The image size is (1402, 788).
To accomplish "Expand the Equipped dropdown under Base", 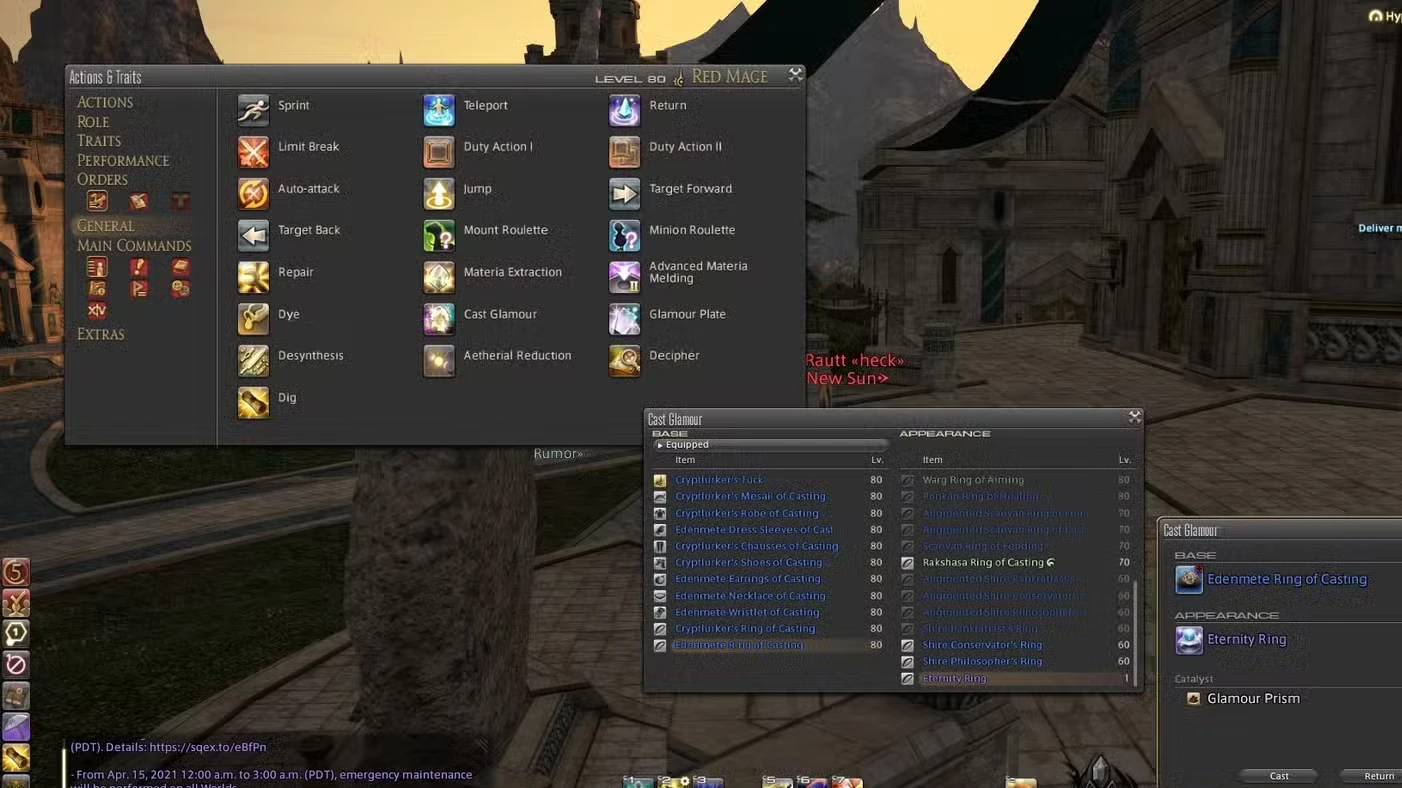I will pyautogui.click(x=770, y=445).
